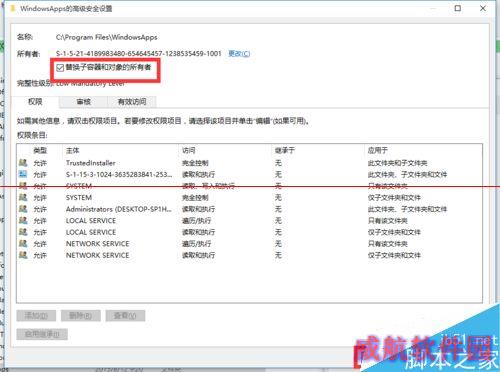The image size is (500, 372).
Task: Click the 查看 button
Action: coord(125,315)
